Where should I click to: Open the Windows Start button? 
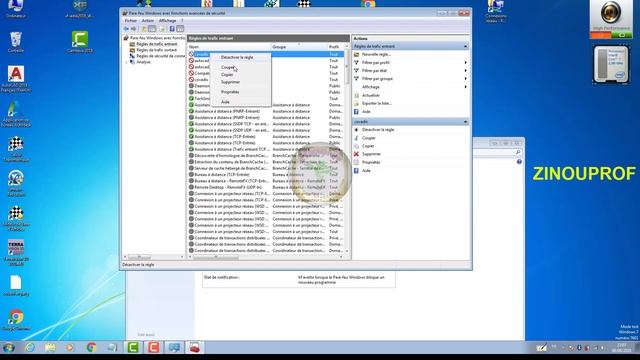(x=9, y=348)
